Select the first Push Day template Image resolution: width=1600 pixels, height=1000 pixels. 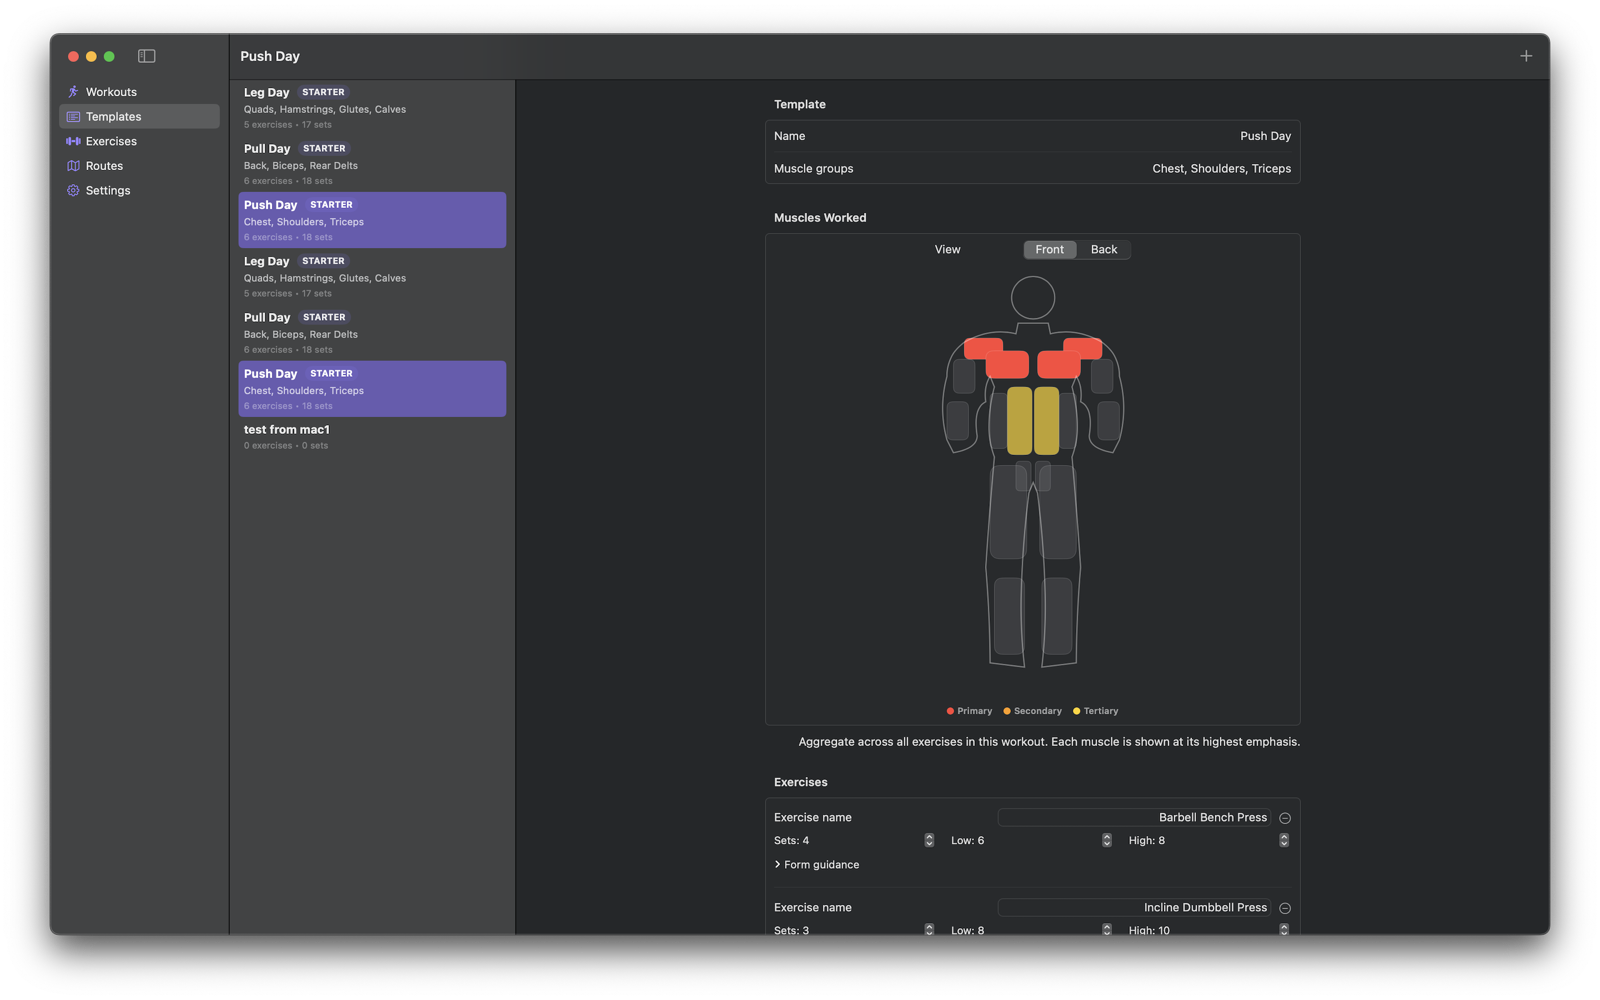(x=372, y=220)
